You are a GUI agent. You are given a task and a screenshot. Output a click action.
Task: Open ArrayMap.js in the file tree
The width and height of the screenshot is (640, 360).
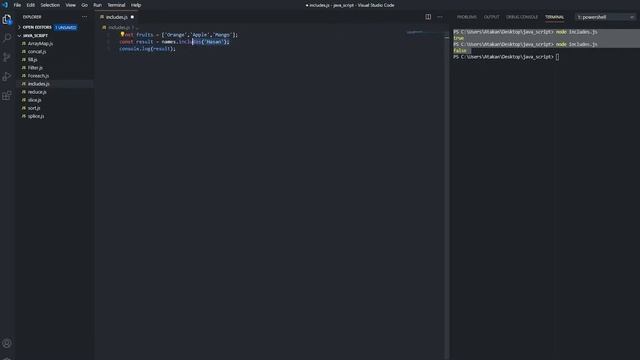click(40, 43)
